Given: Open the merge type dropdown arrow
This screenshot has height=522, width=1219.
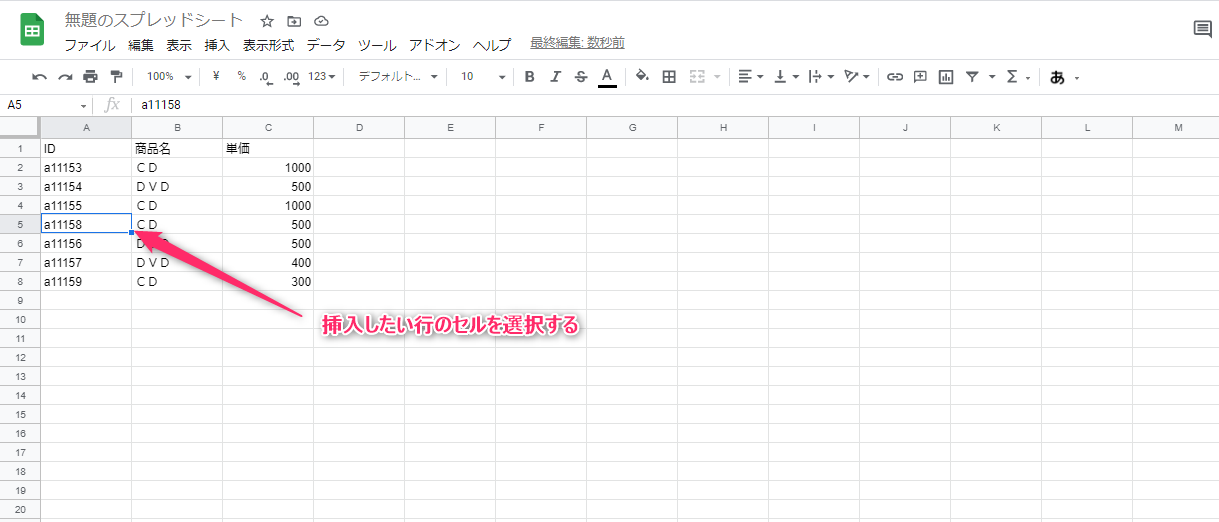Looking at the screenshot, I should 717,76.
